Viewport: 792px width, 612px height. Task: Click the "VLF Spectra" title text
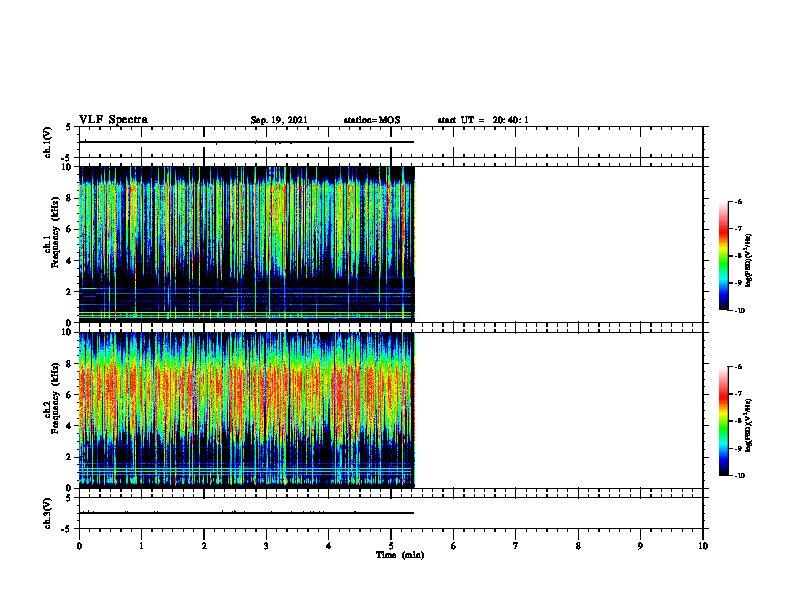coord(113,120)
